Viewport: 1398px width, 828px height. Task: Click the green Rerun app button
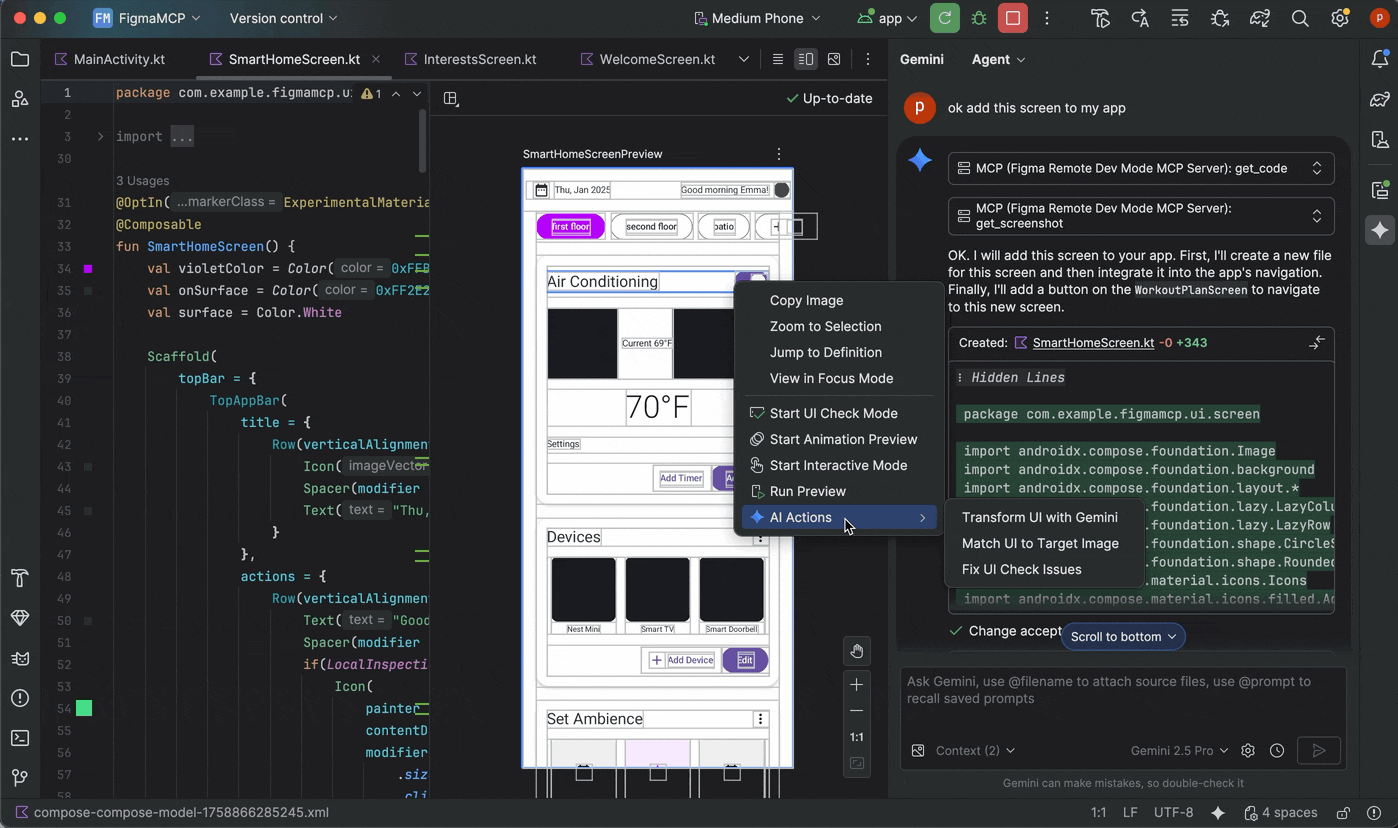(944, 18)
